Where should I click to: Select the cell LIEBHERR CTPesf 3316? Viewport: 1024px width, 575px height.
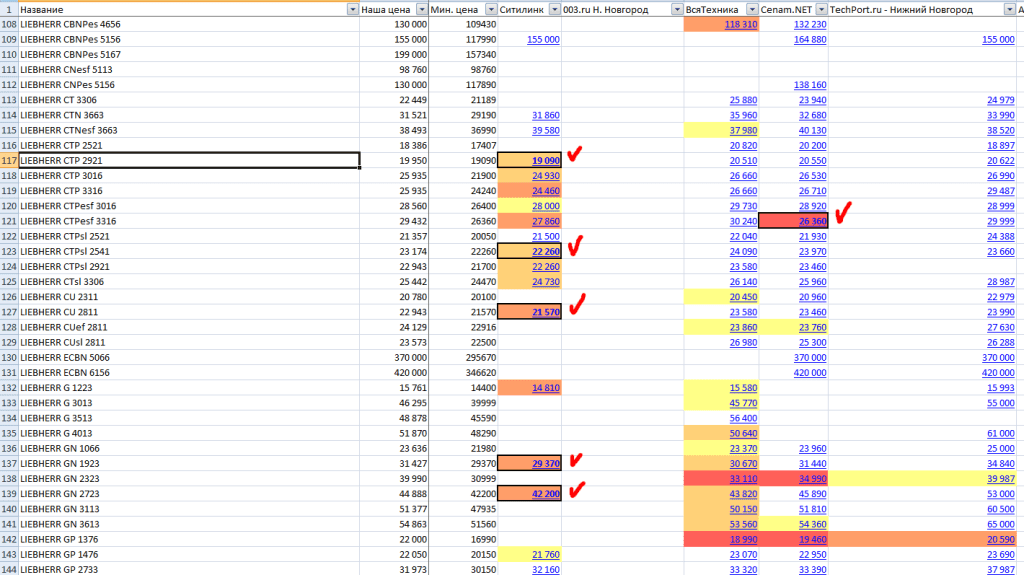(x=189, y=222)
